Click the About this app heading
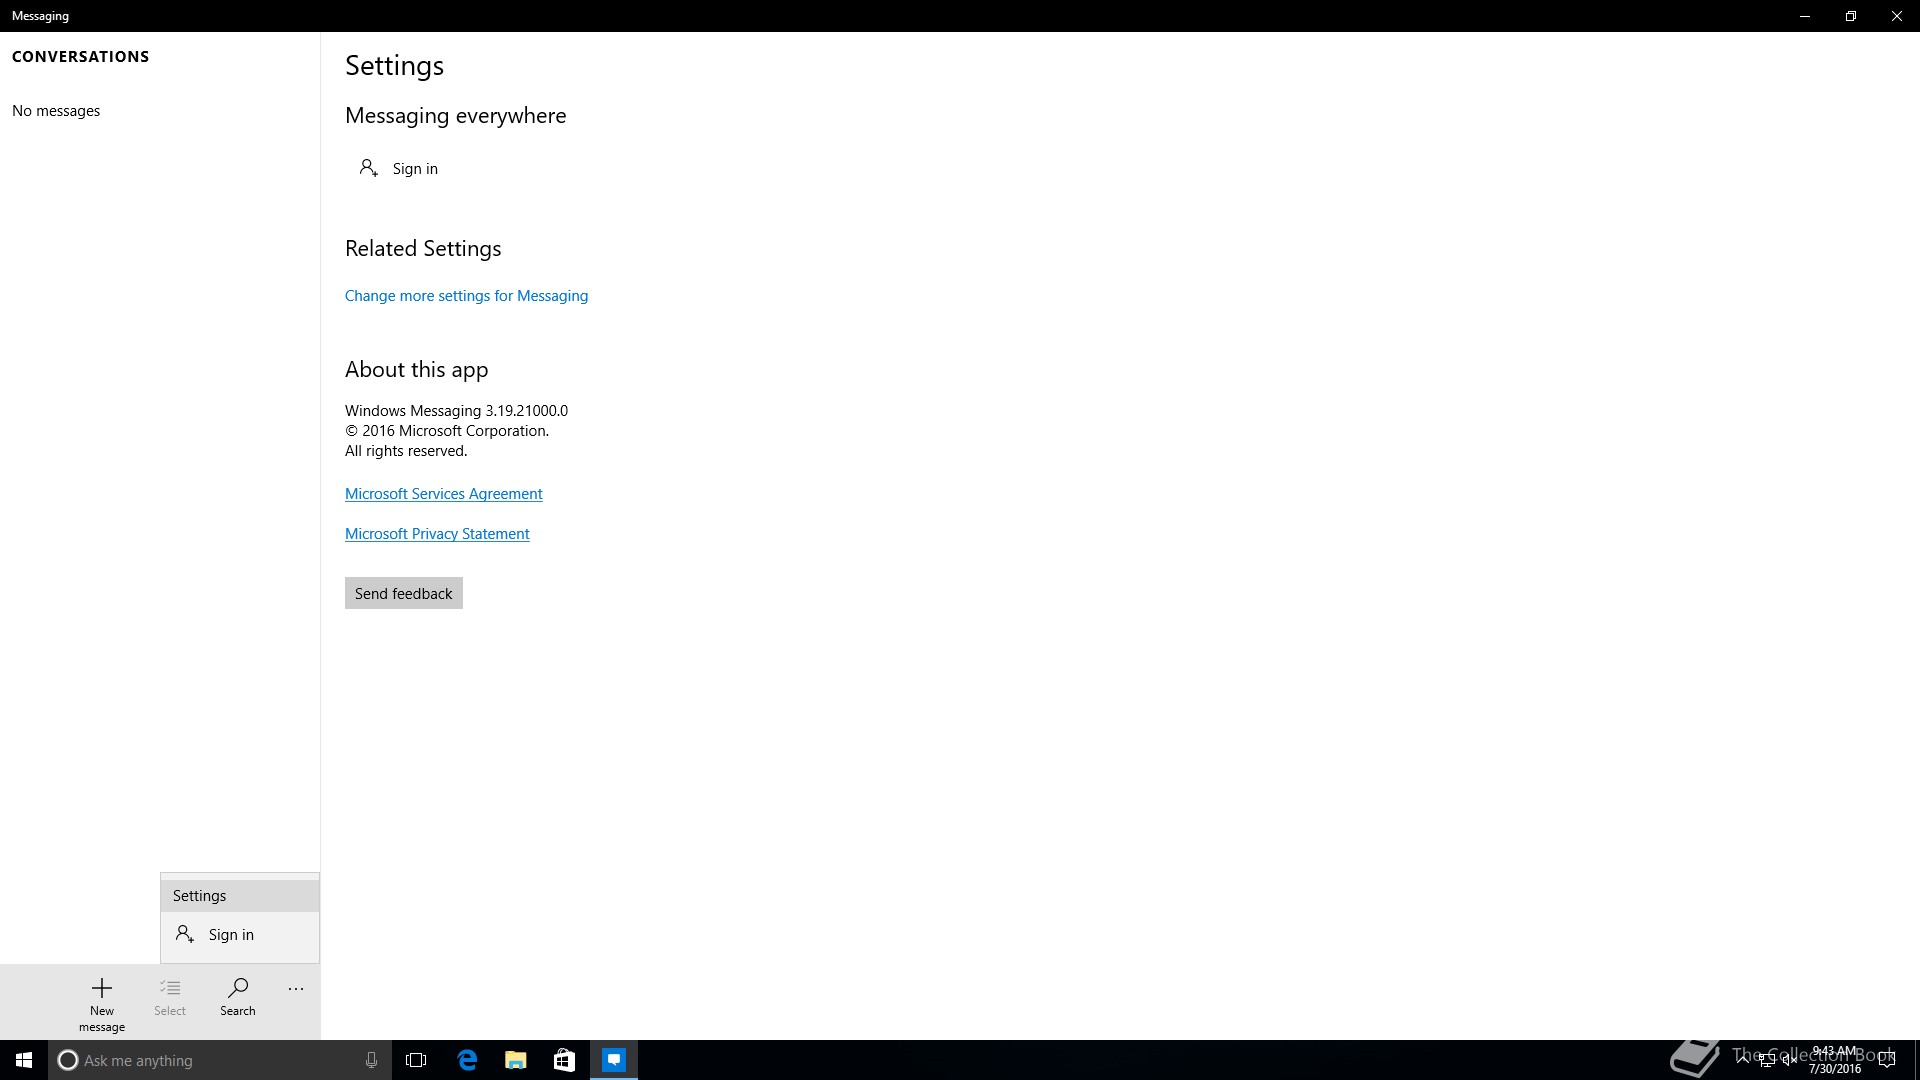 point(417,370)
